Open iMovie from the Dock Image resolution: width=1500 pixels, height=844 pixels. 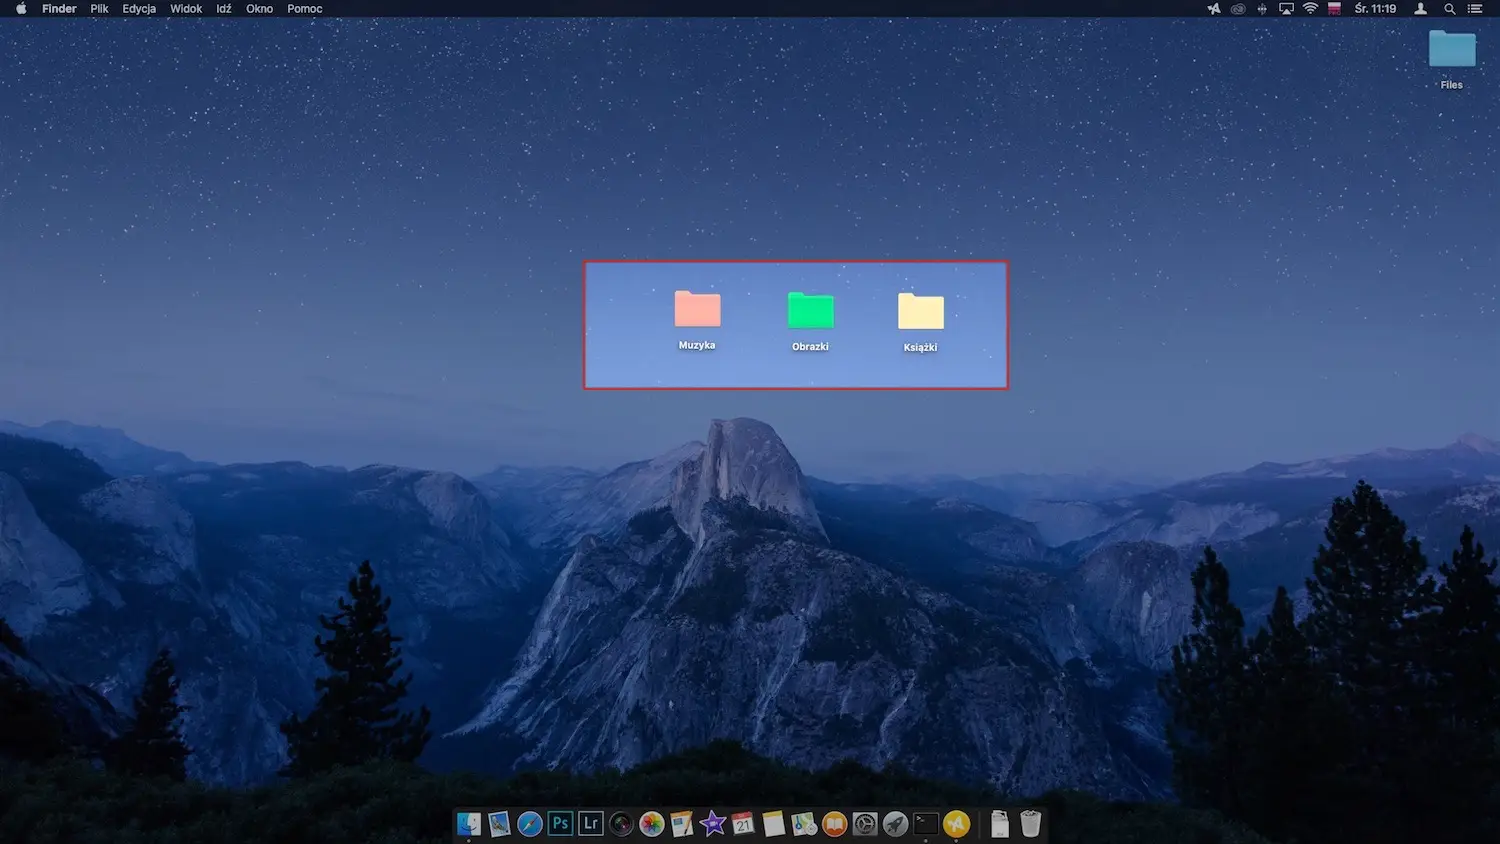(x=712, y=823)
